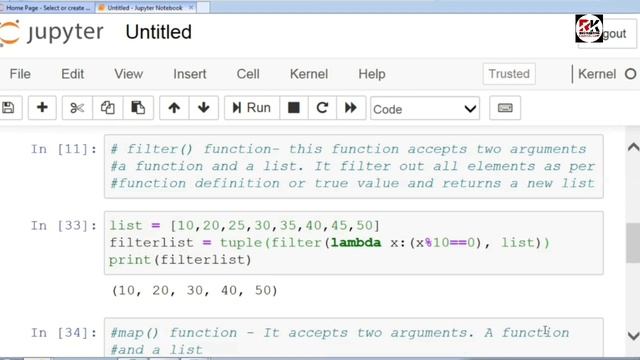Click into the code cell In [33]

click(353, 243)
